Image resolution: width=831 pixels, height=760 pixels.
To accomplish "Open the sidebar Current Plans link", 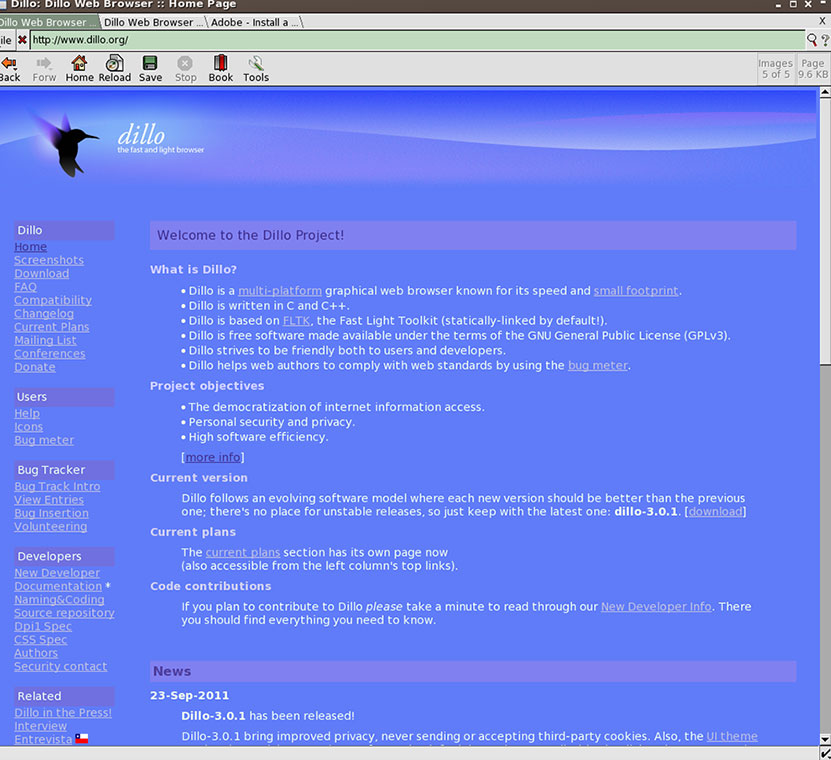I will 51,327.
